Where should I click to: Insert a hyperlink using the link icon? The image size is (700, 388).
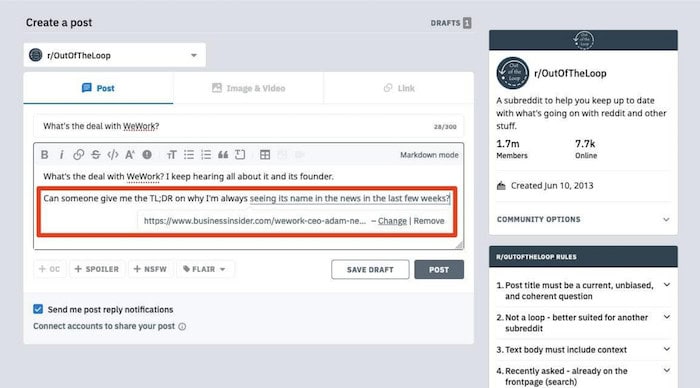79,155
